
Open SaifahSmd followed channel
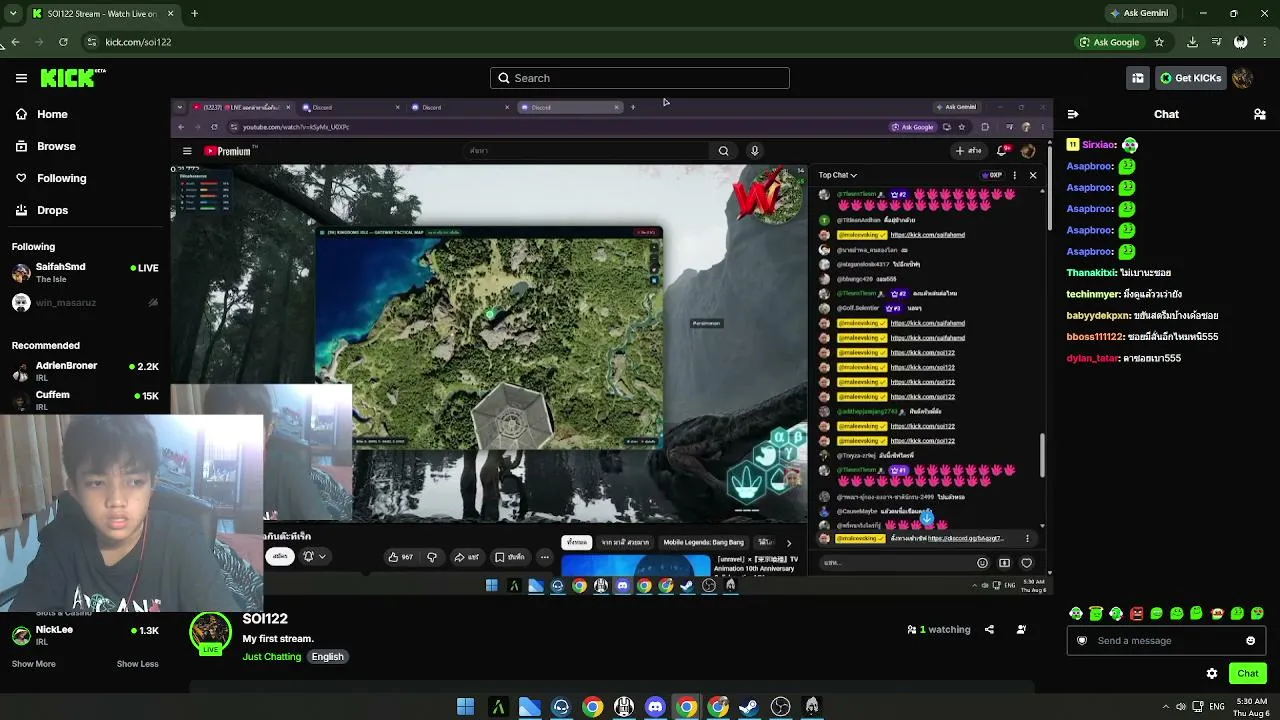click(x=85, y=272)
